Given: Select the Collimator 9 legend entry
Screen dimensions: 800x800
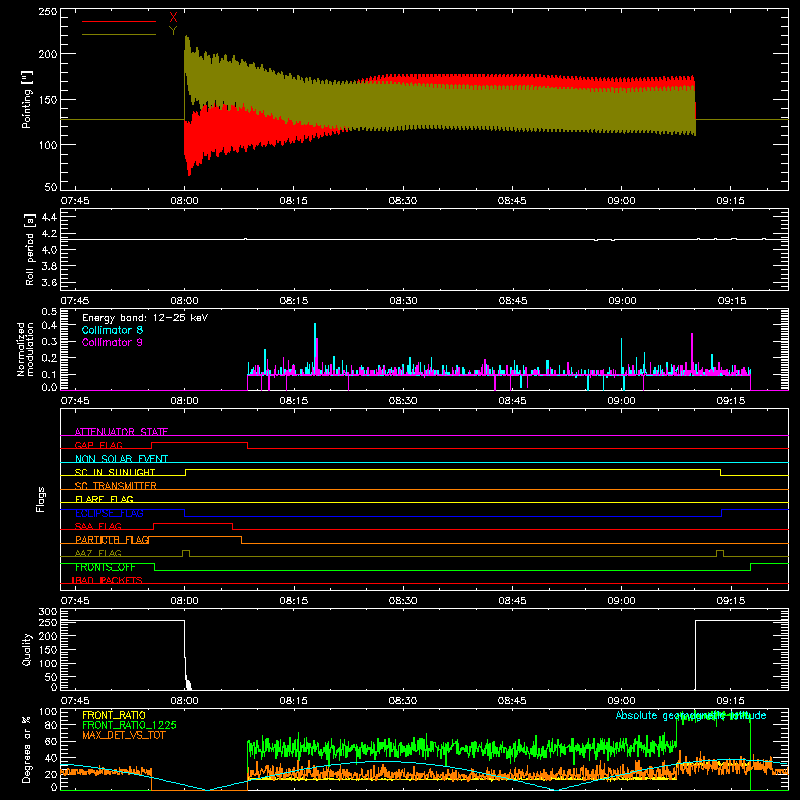Looking at the screenshot, I should tap(112, 342).
